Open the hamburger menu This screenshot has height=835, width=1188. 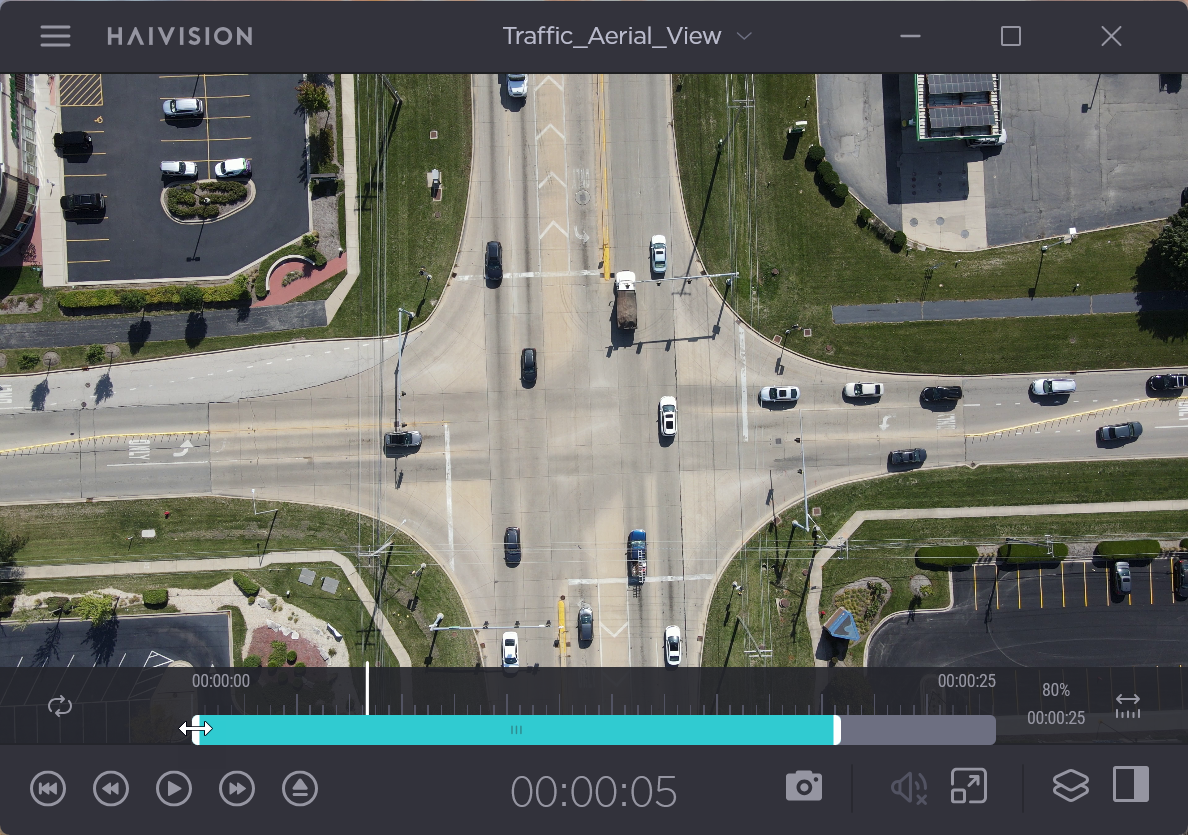(55, 37)
